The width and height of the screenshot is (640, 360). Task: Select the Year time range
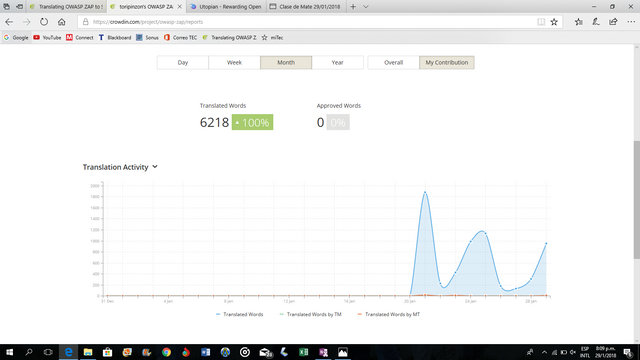pyautogui.click(x=338, y=62)
